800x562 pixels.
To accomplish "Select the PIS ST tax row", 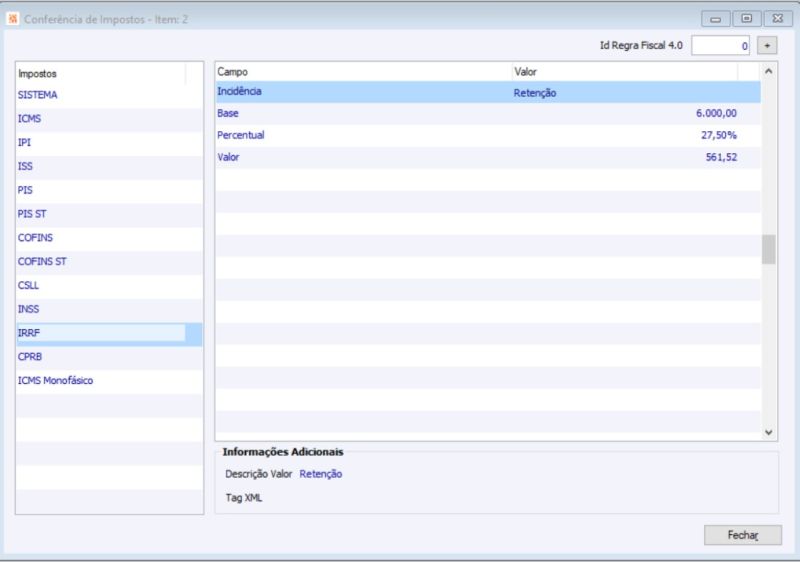I will (x=109, y=214).
